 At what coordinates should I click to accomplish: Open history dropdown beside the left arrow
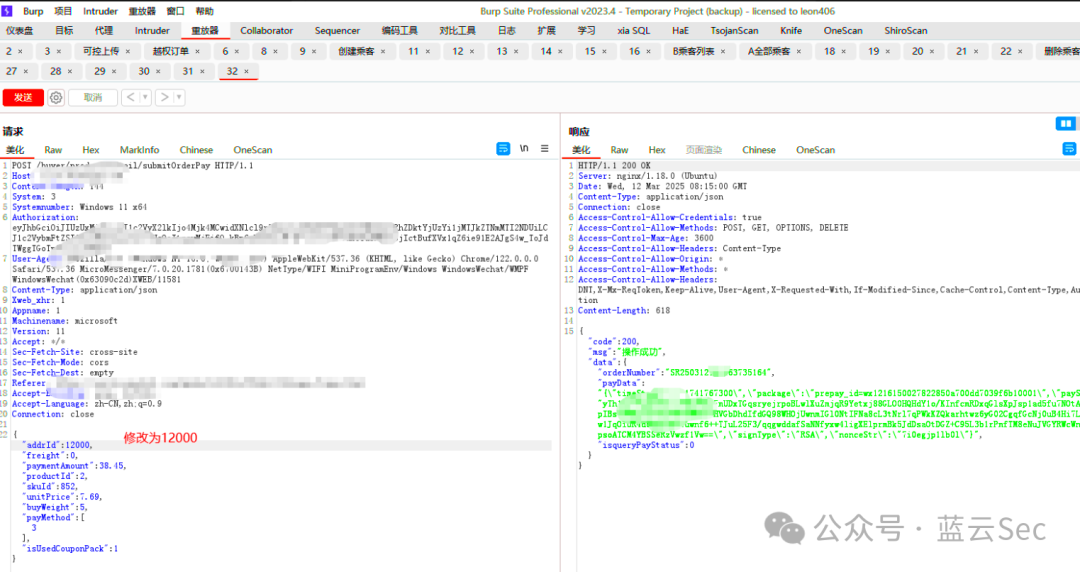coord(145,98)
